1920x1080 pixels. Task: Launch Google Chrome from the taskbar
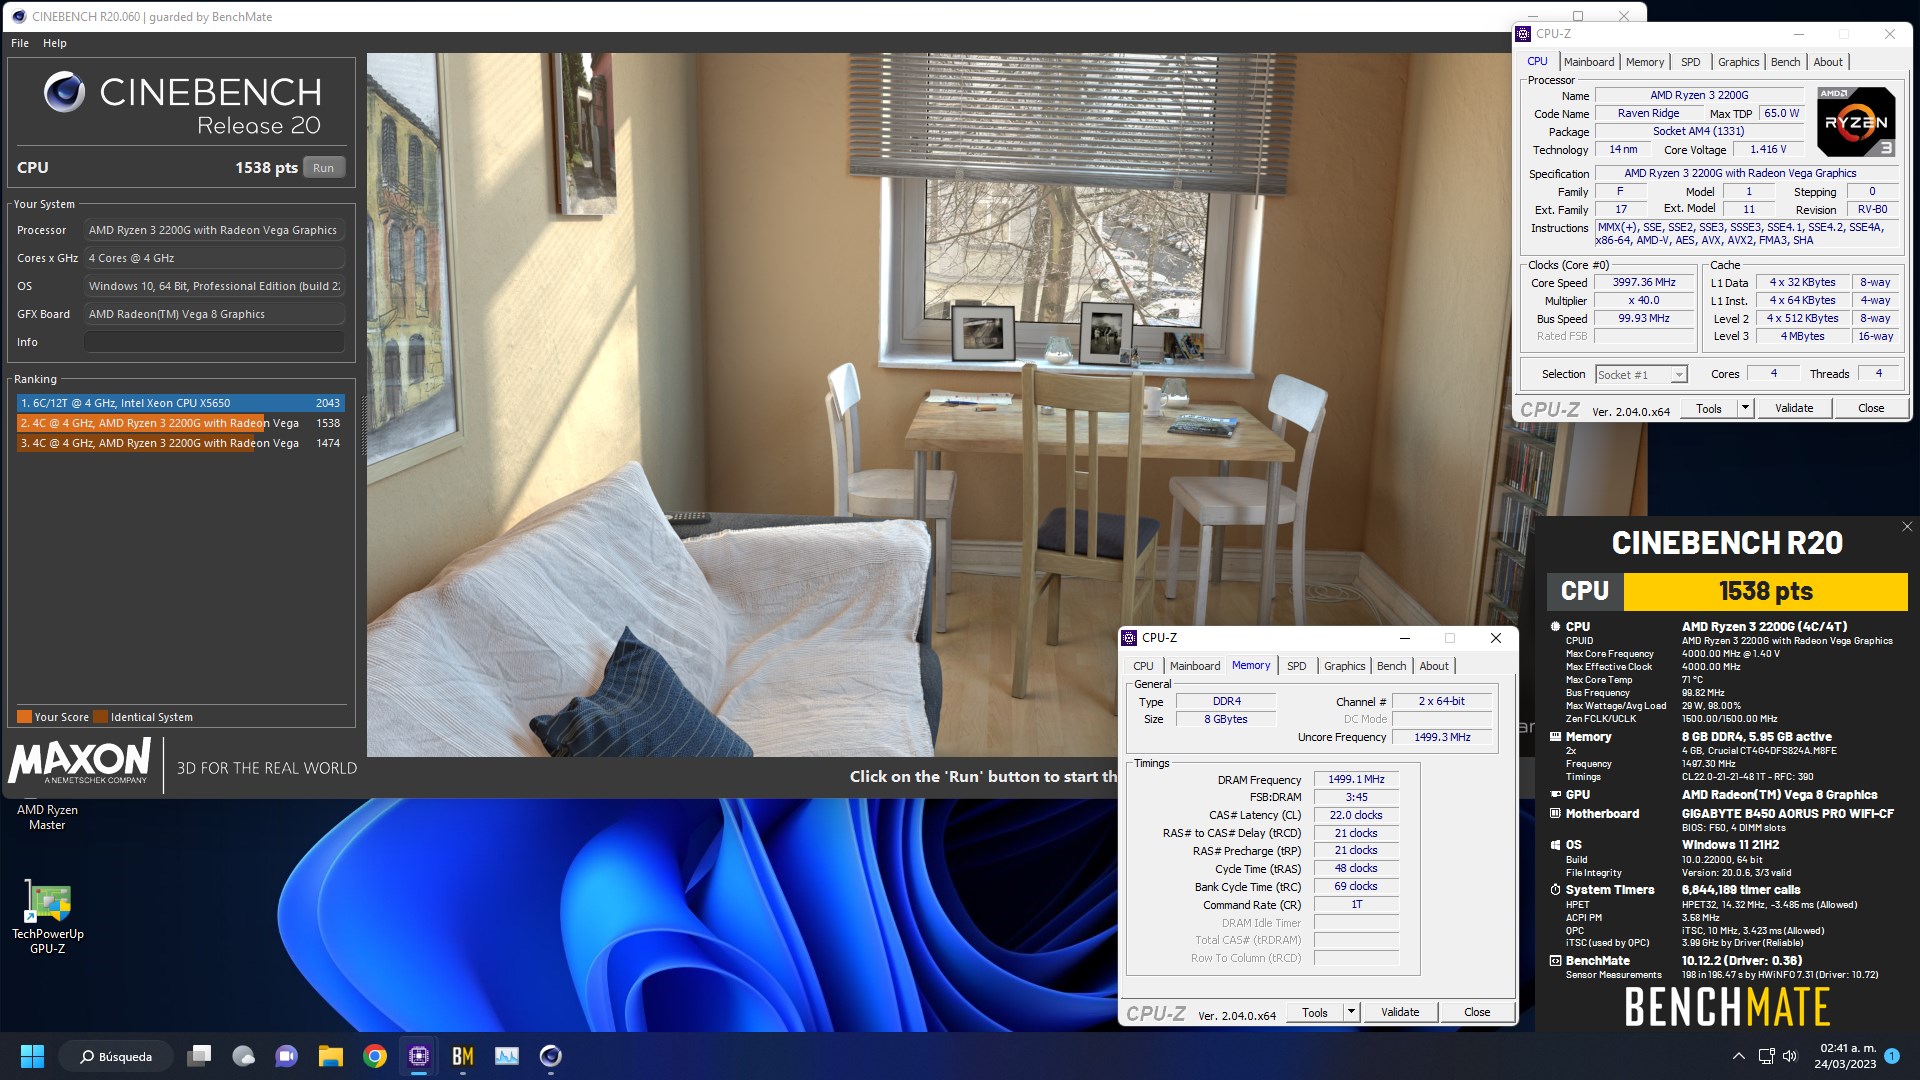(375, 1056)
